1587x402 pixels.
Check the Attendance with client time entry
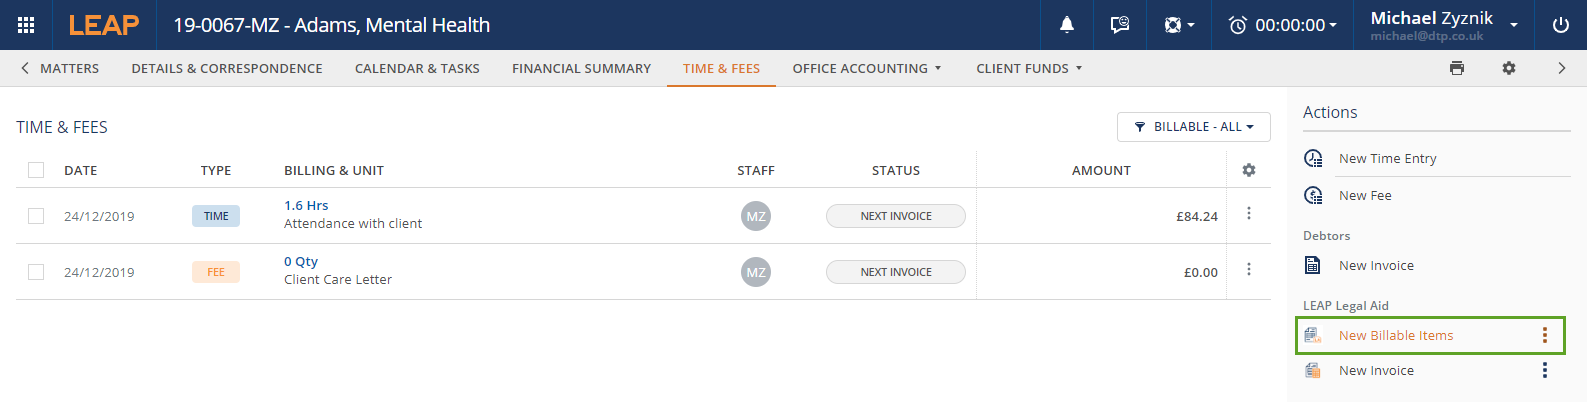tap(36, 216)
